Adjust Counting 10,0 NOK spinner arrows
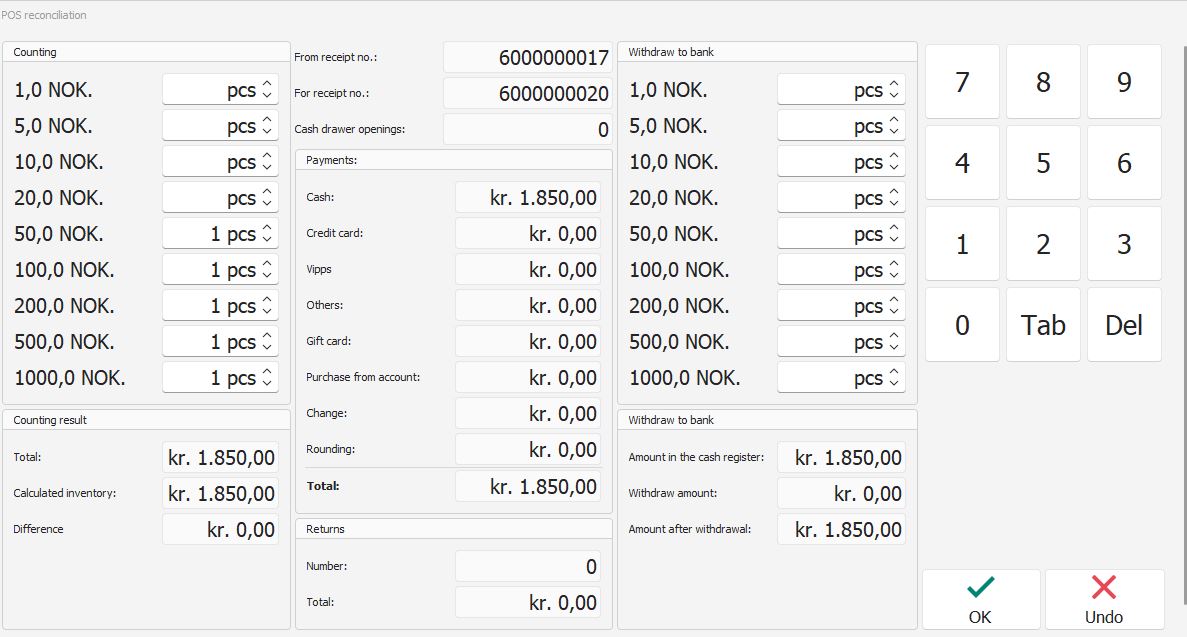 click(x=267, y=161)
